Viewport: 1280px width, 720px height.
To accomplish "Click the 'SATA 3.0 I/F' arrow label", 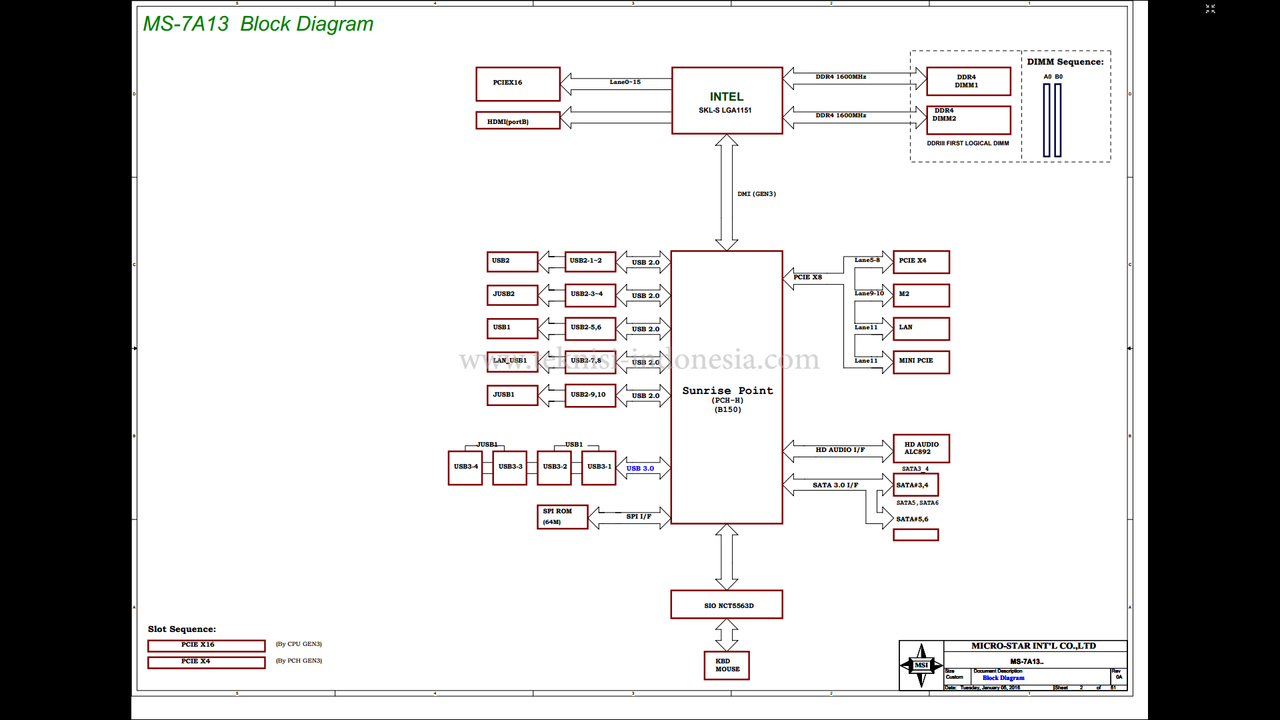I will pos(836,485).
